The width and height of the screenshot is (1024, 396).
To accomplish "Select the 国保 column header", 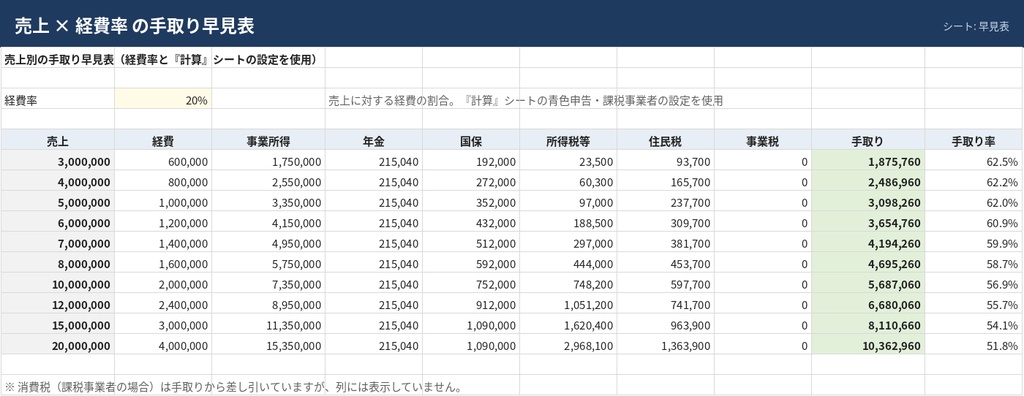I will point(471,140).
